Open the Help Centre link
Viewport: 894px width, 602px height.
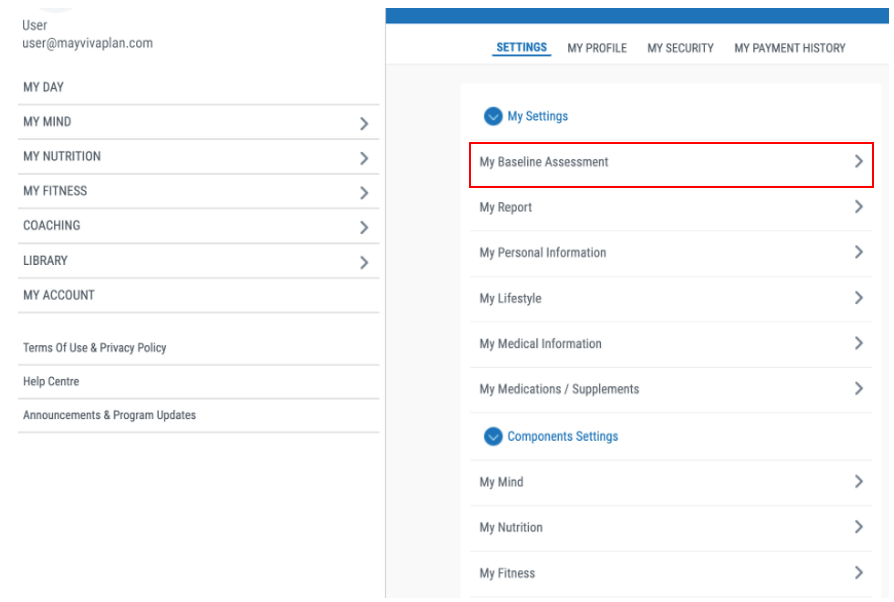[x=51, y=382]
